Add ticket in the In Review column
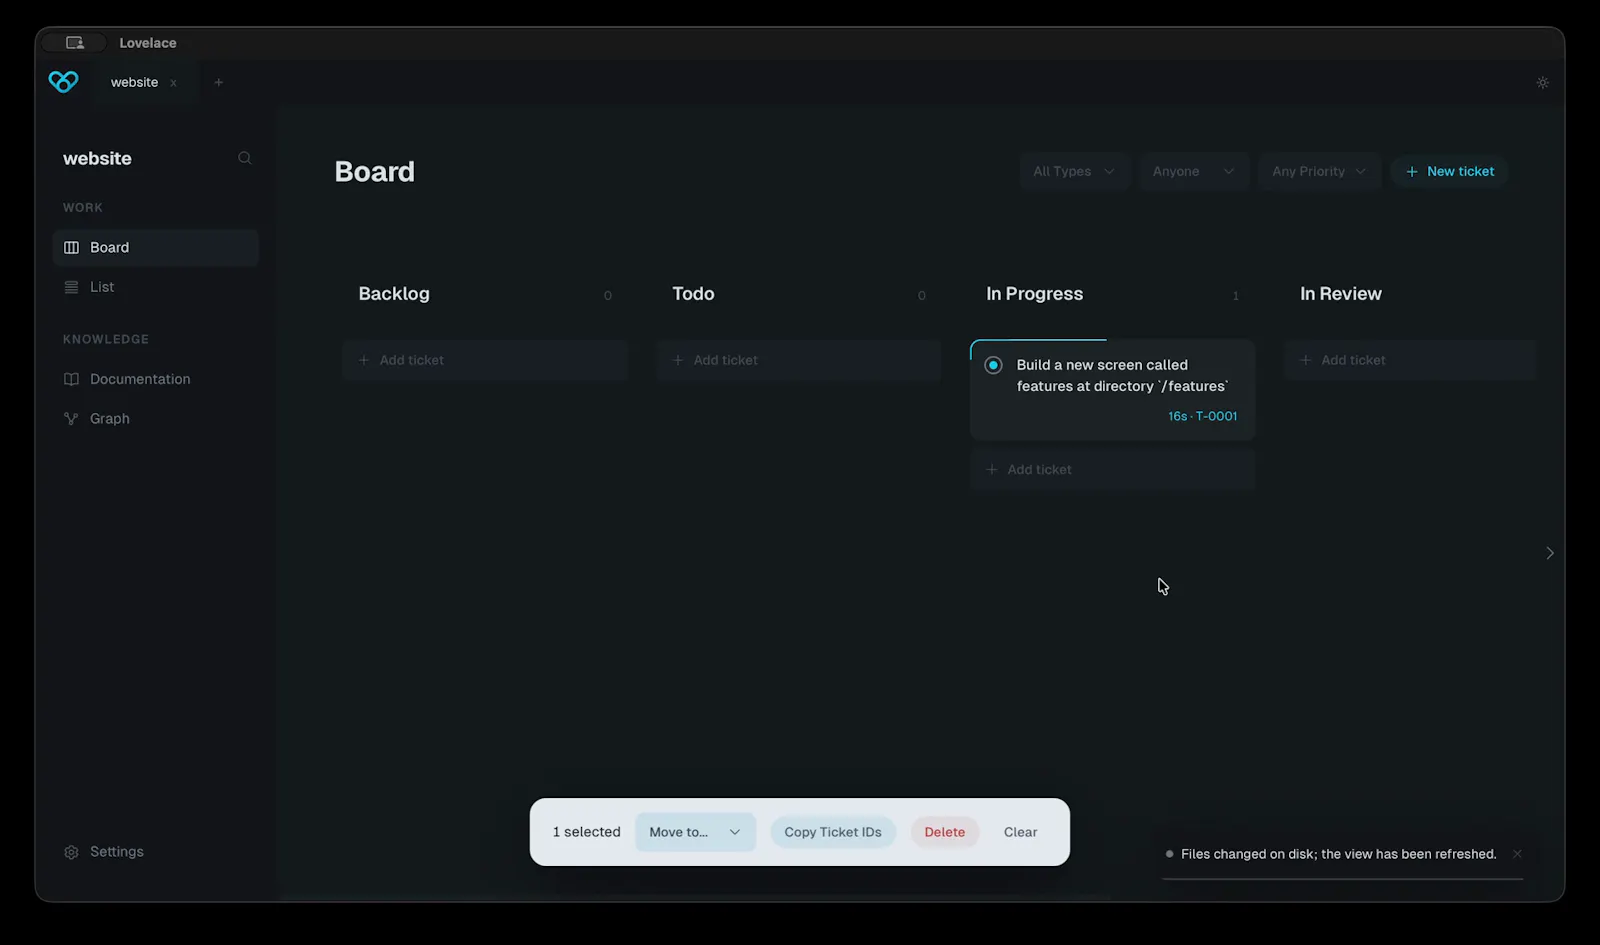This screenshot has width=1600, height=945. [x=1410, y=360]
